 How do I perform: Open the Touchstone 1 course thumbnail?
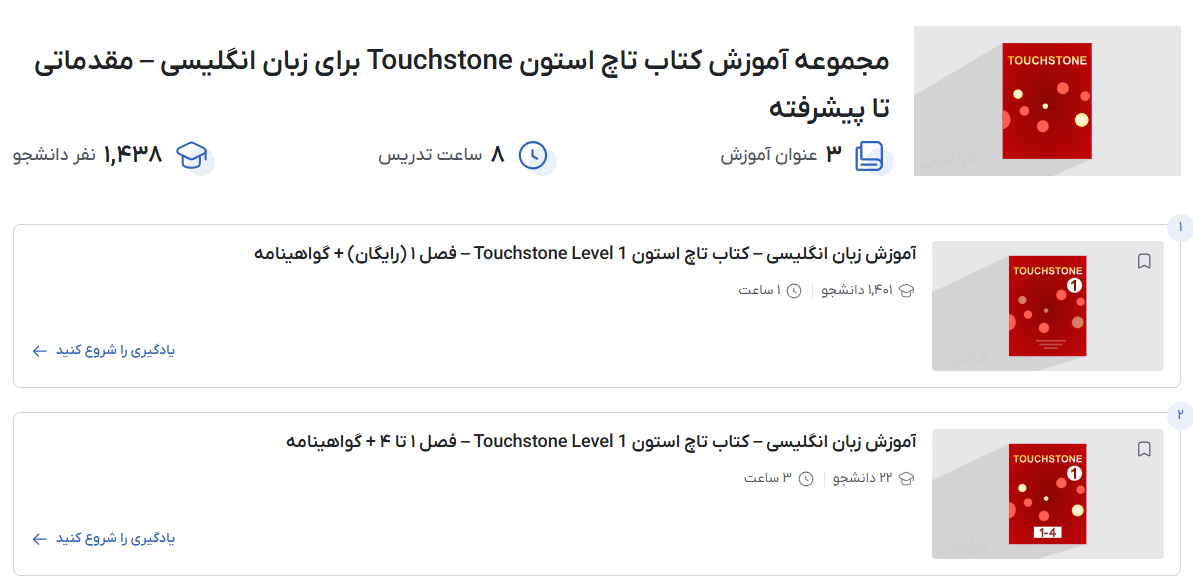pyautogui.click(x=1047, y=306)
